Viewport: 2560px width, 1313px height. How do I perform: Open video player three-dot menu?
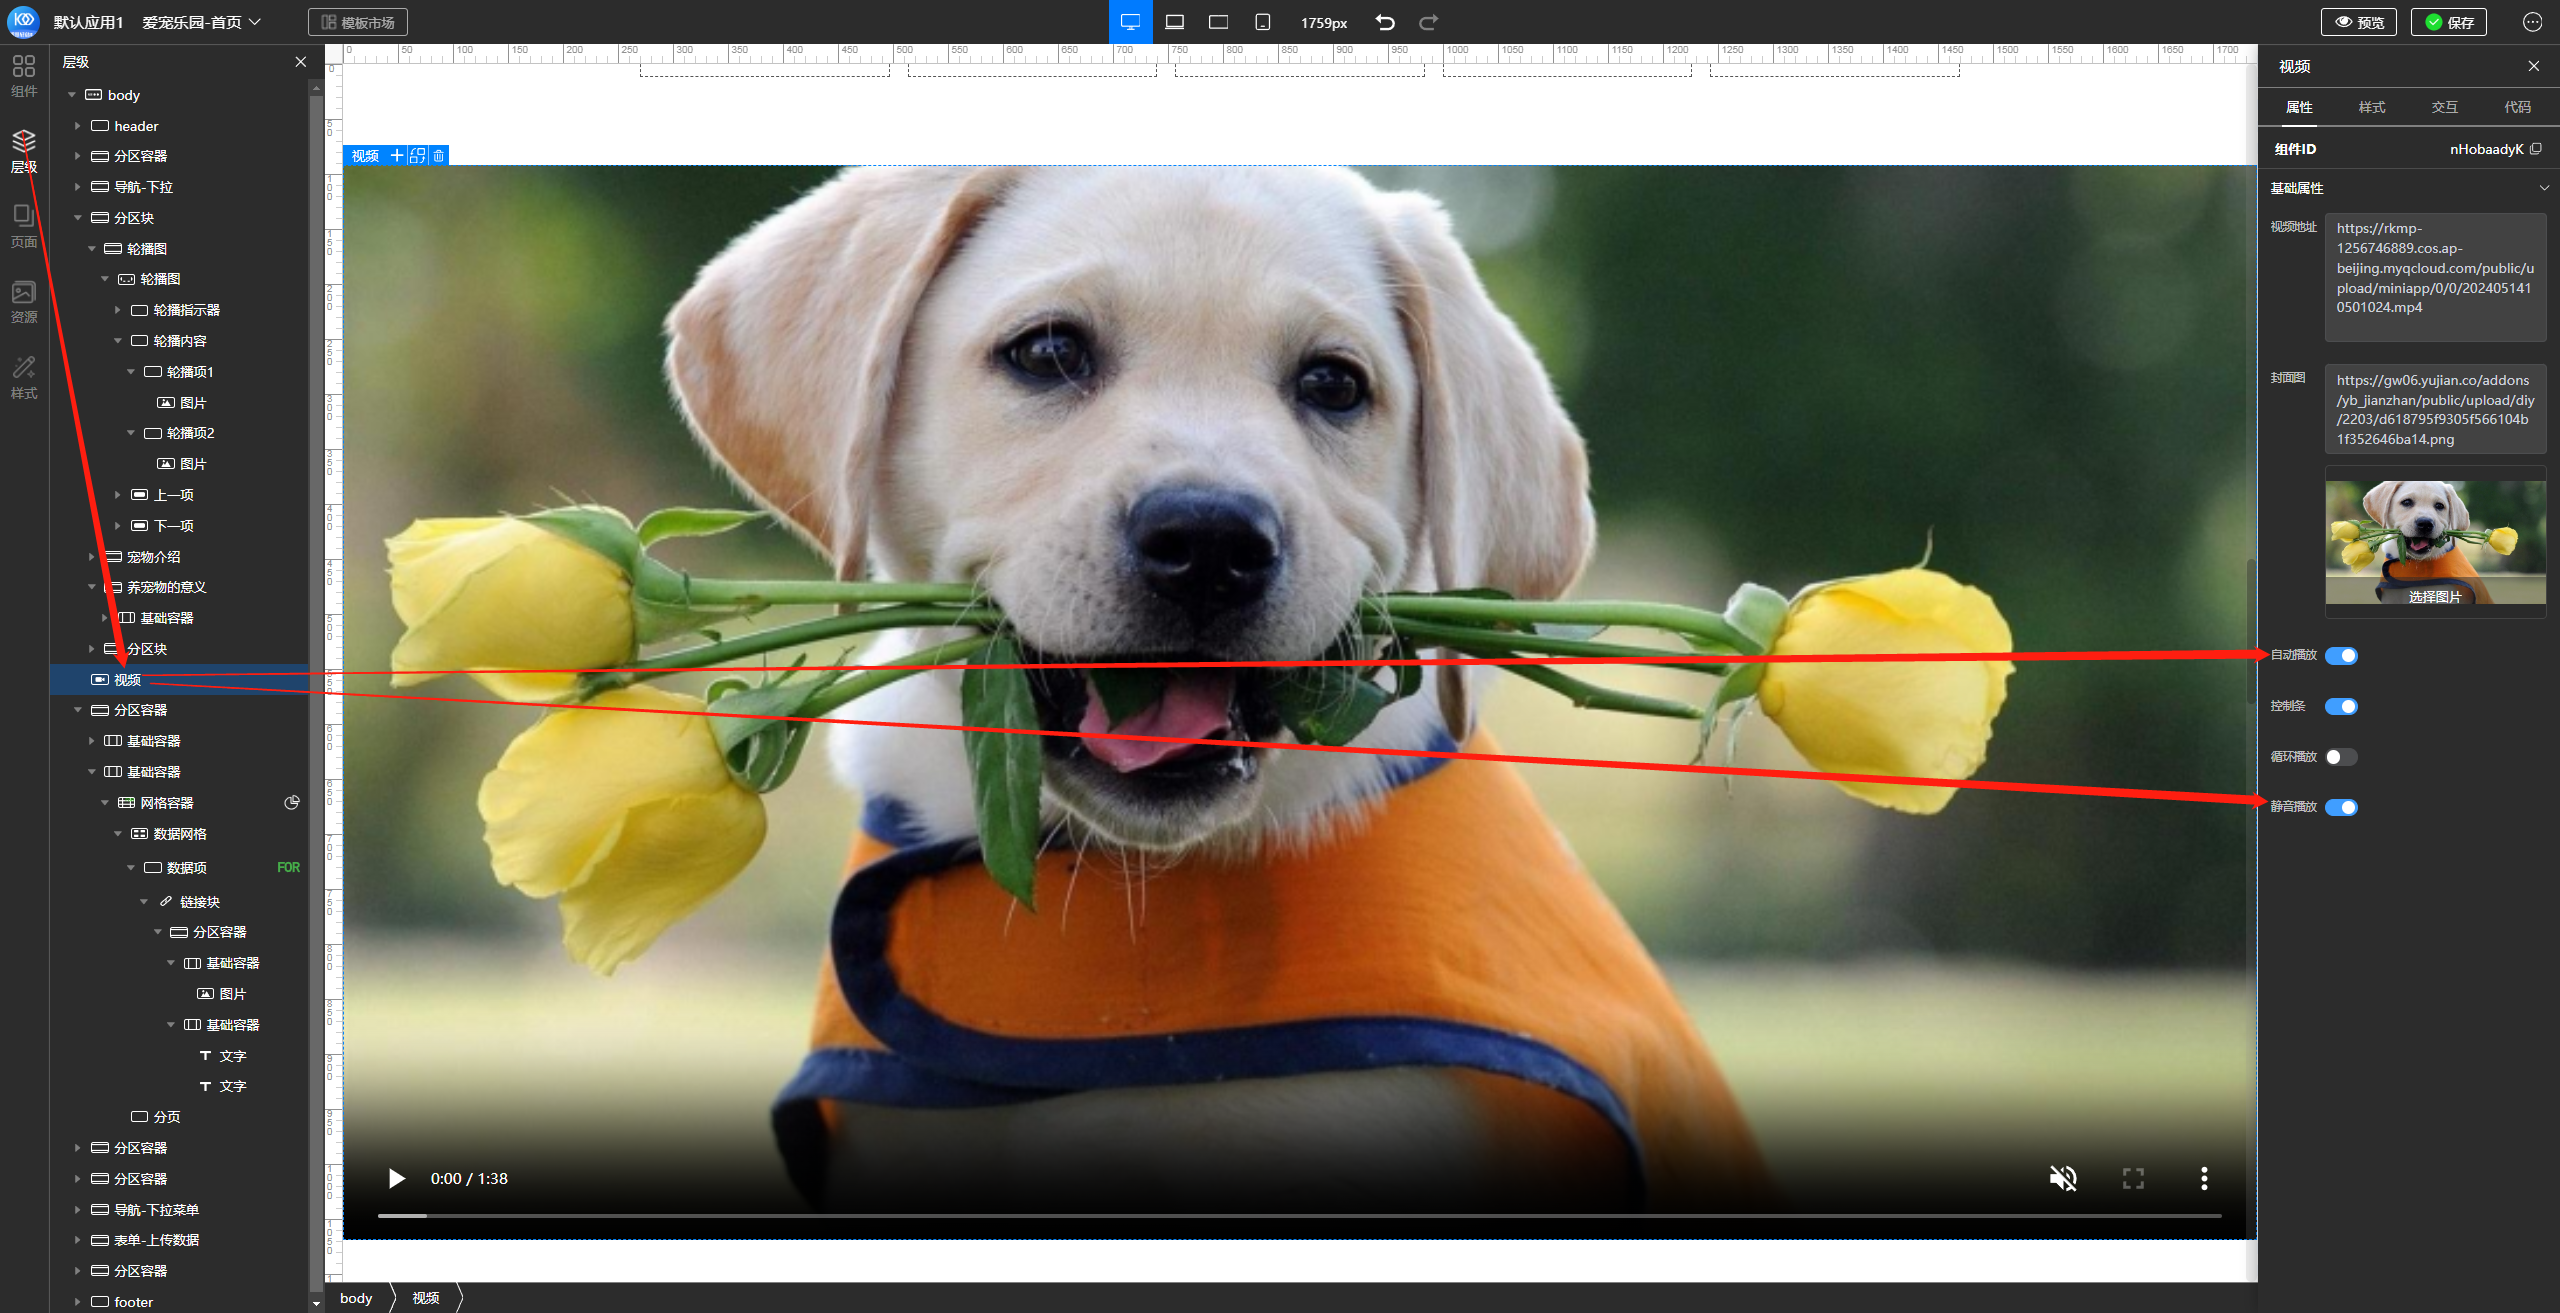pos(2204,1178)
